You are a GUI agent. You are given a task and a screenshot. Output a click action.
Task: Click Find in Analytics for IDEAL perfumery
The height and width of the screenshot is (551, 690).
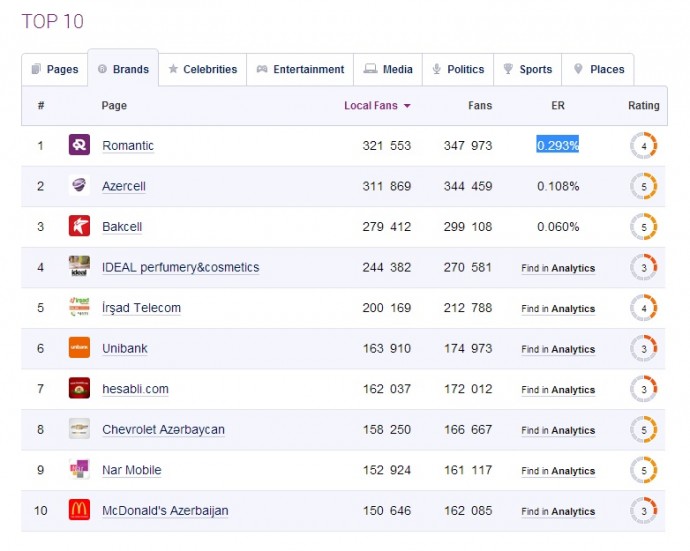tap(558, 268)
